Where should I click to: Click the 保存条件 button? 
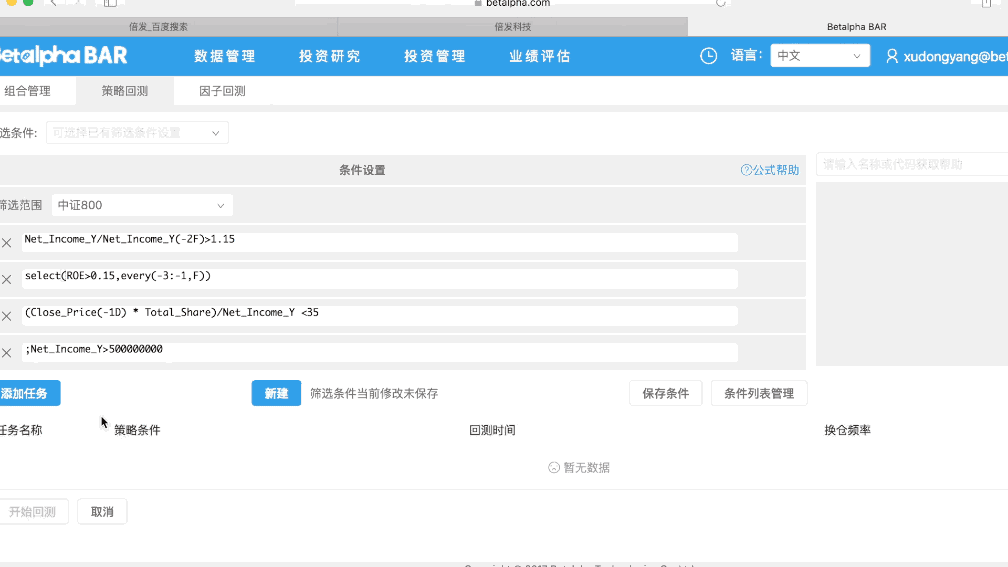(665, 393)
